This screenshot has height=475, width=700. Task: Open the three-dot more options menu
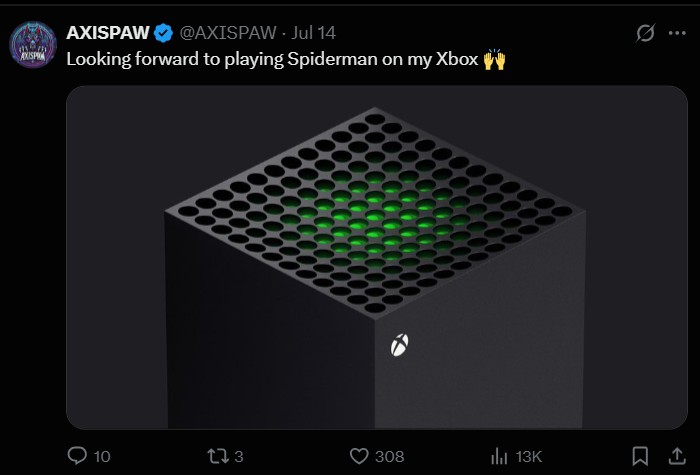677,33
